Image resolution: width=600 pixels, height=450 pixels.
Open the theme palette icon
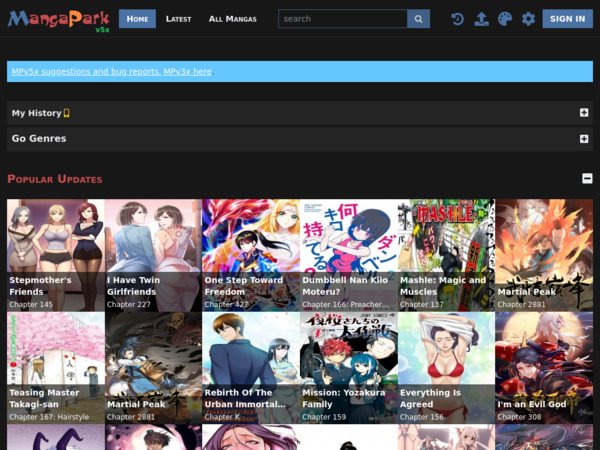click(x=505, y=19)
